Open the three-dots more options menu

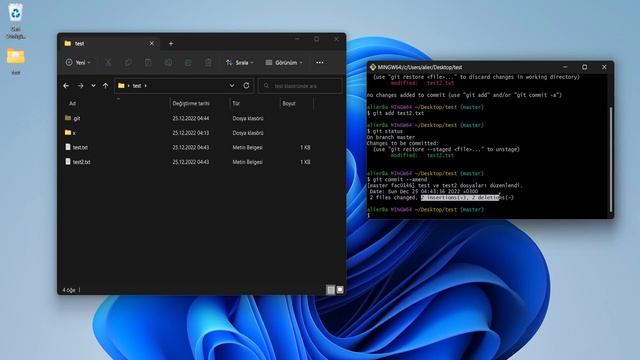[320, 62]
